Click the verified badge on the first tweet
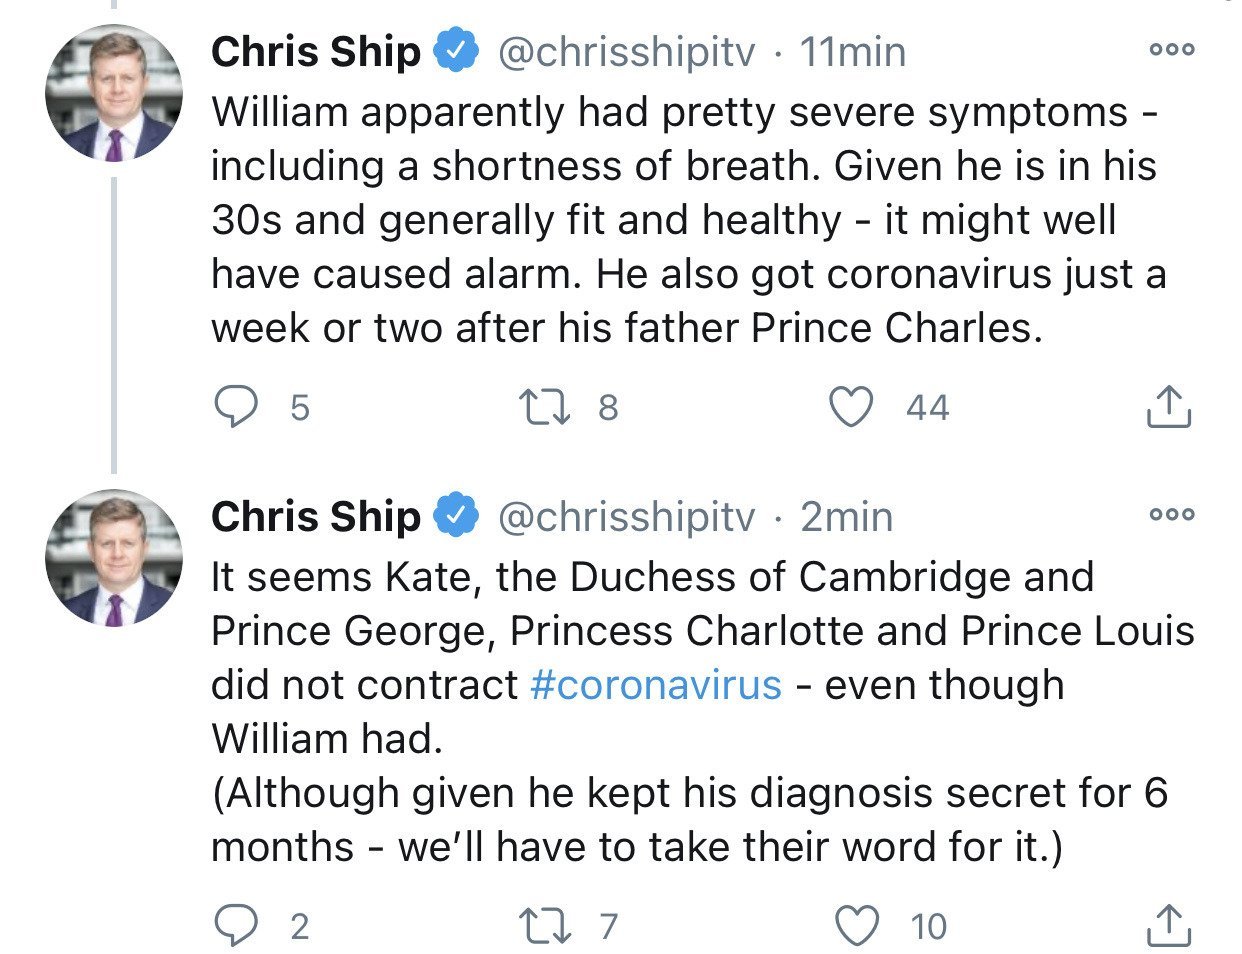The image size is (1242, 954). (x=456, y=52)
